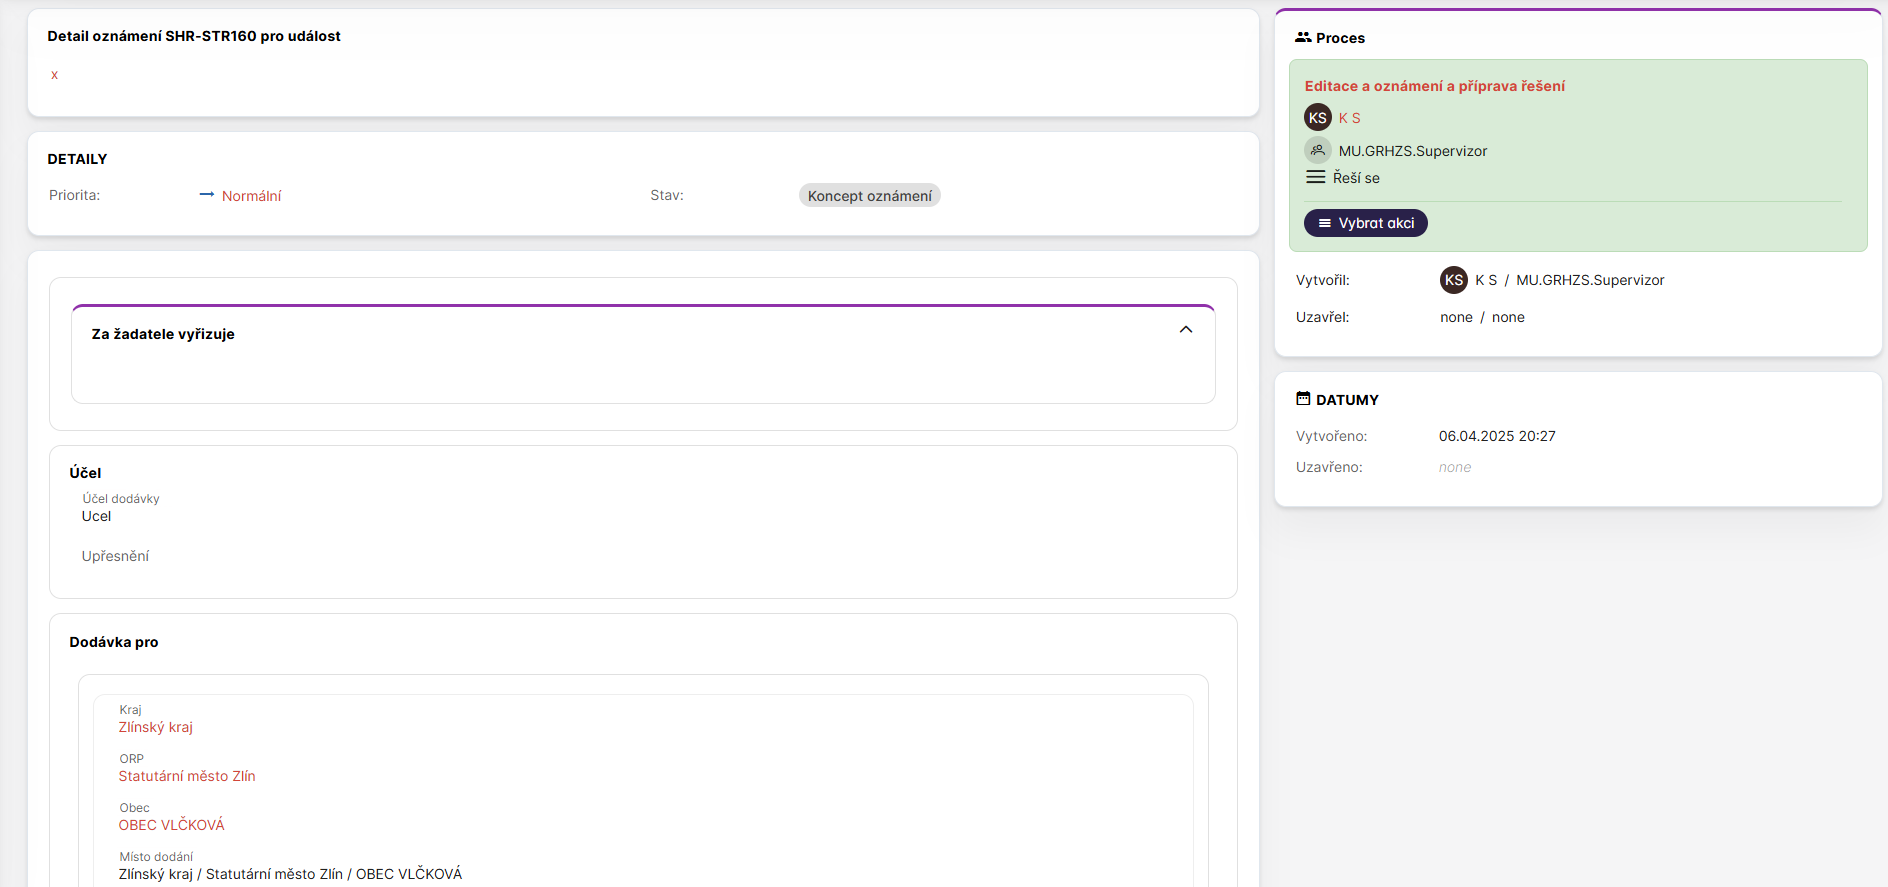
Task: Click the Řeší se status list icon
Action: [1315, 177]
